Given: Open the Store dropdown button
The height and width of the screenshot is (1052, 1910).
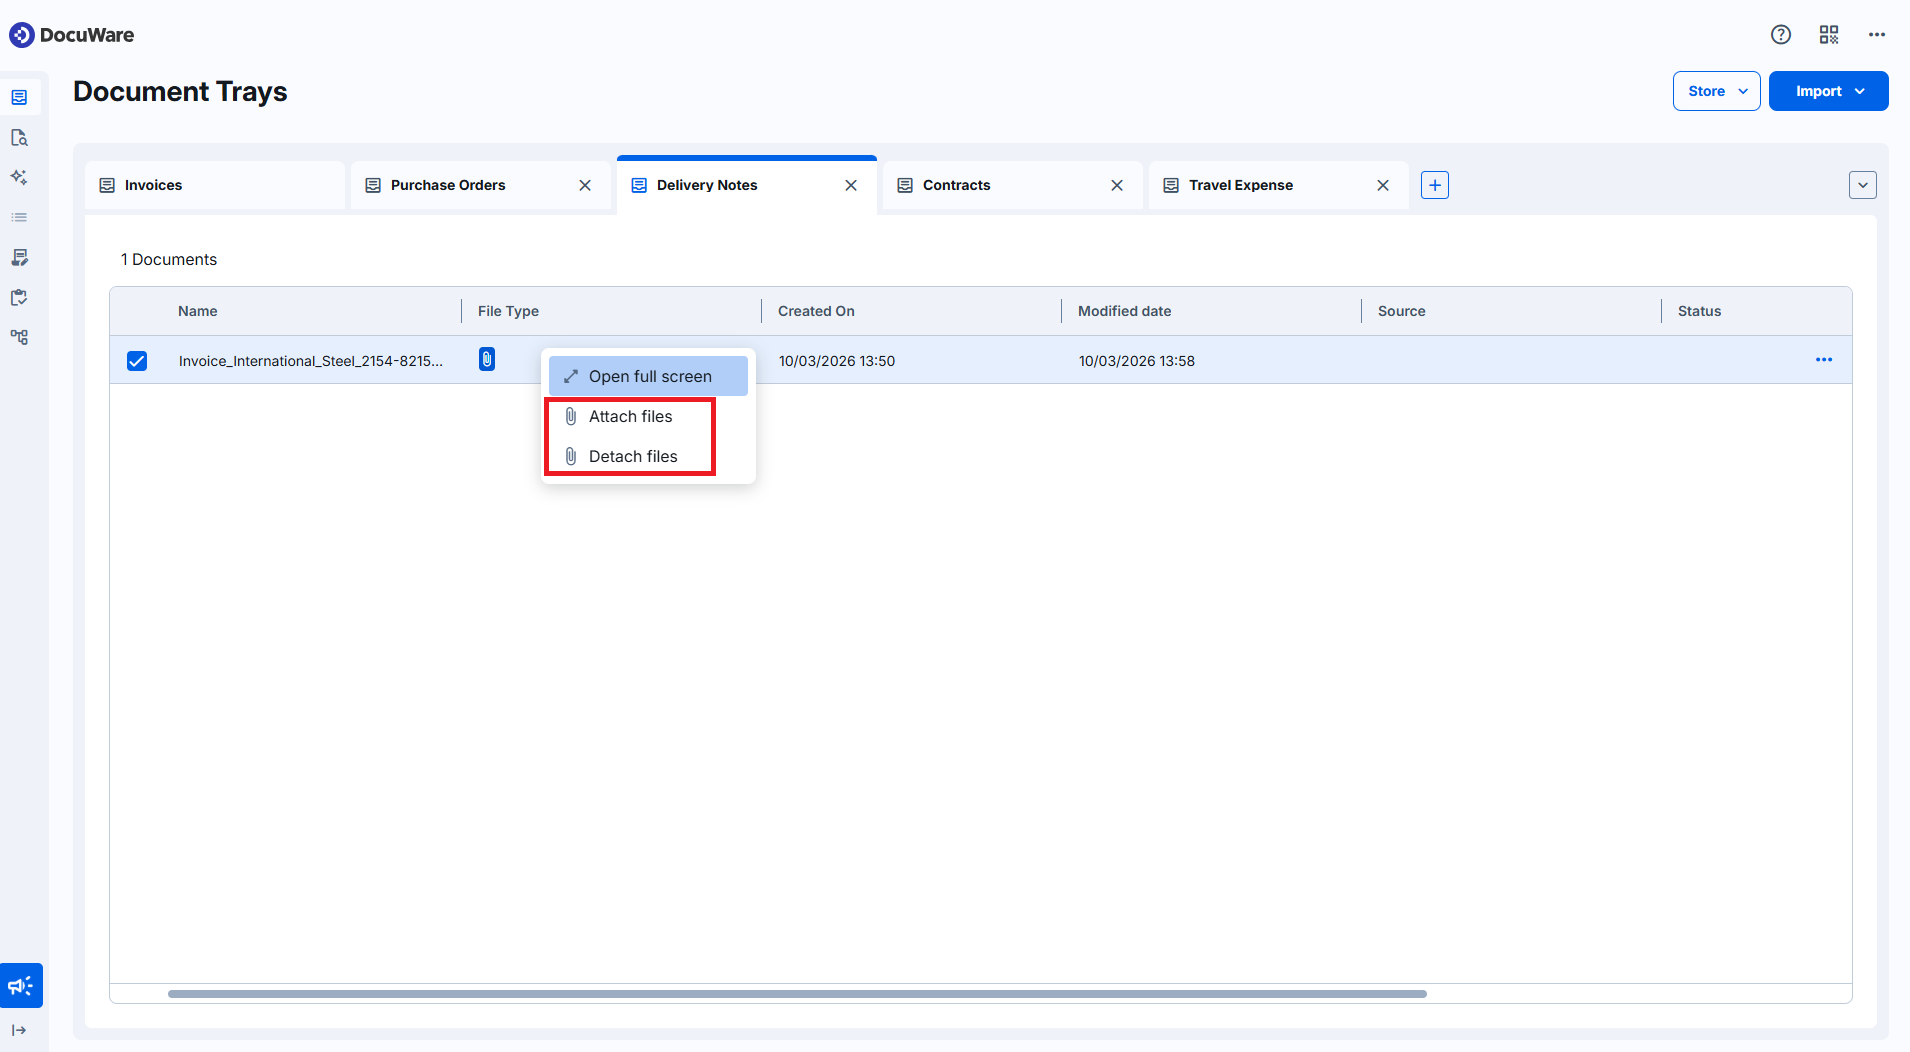Looking at the screenshot, I should click(x=1717, y=91).
